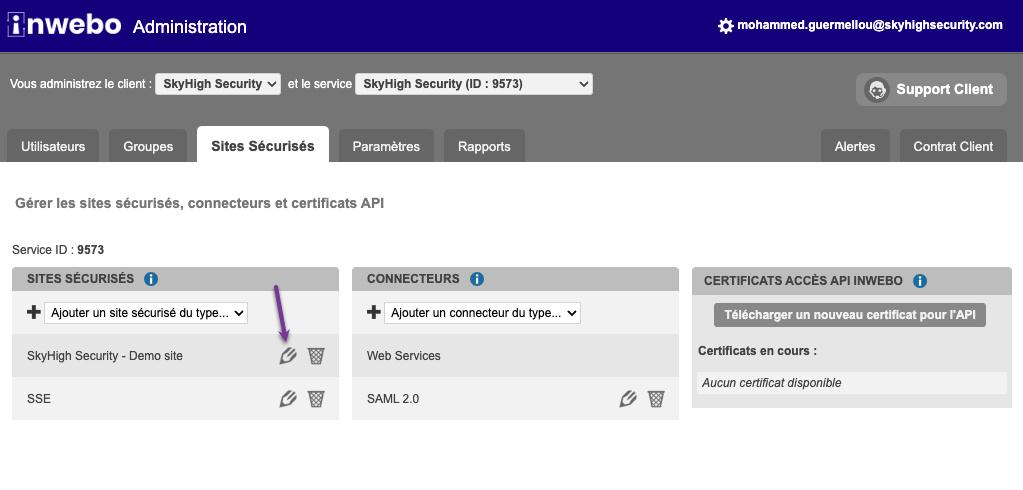Delete the SAML 2.0 connector
The height and width of the screenshot is (490, 1023).
[656, 398]
